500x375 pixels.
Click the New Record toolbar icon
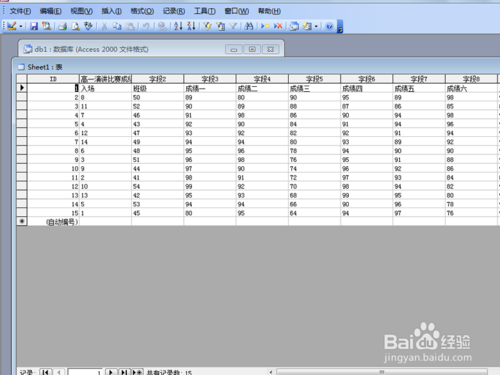[x=265, y=26]
